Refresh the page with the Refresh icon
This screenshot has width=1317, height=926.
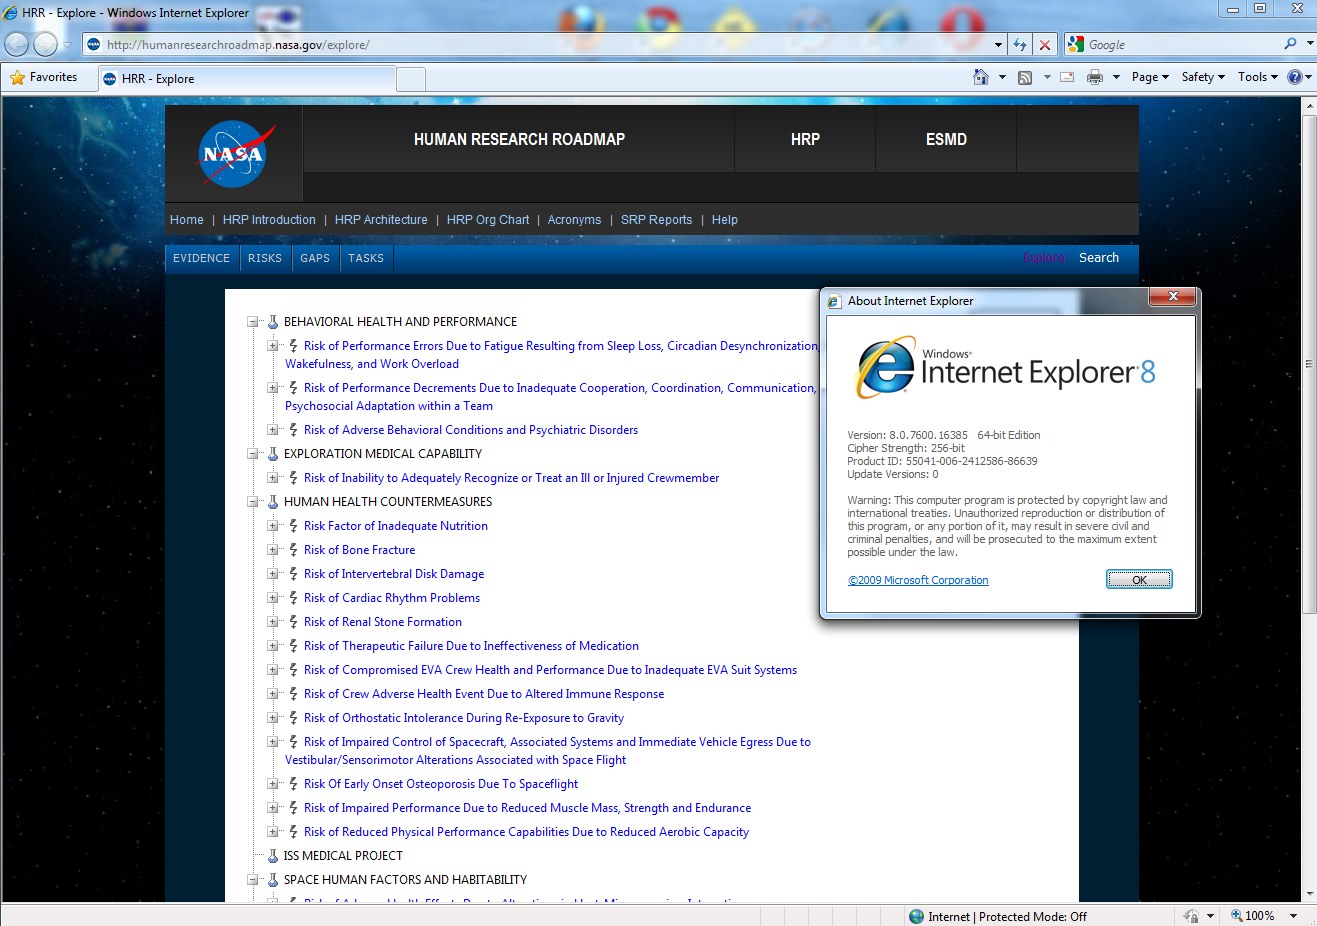point(1020,45)
